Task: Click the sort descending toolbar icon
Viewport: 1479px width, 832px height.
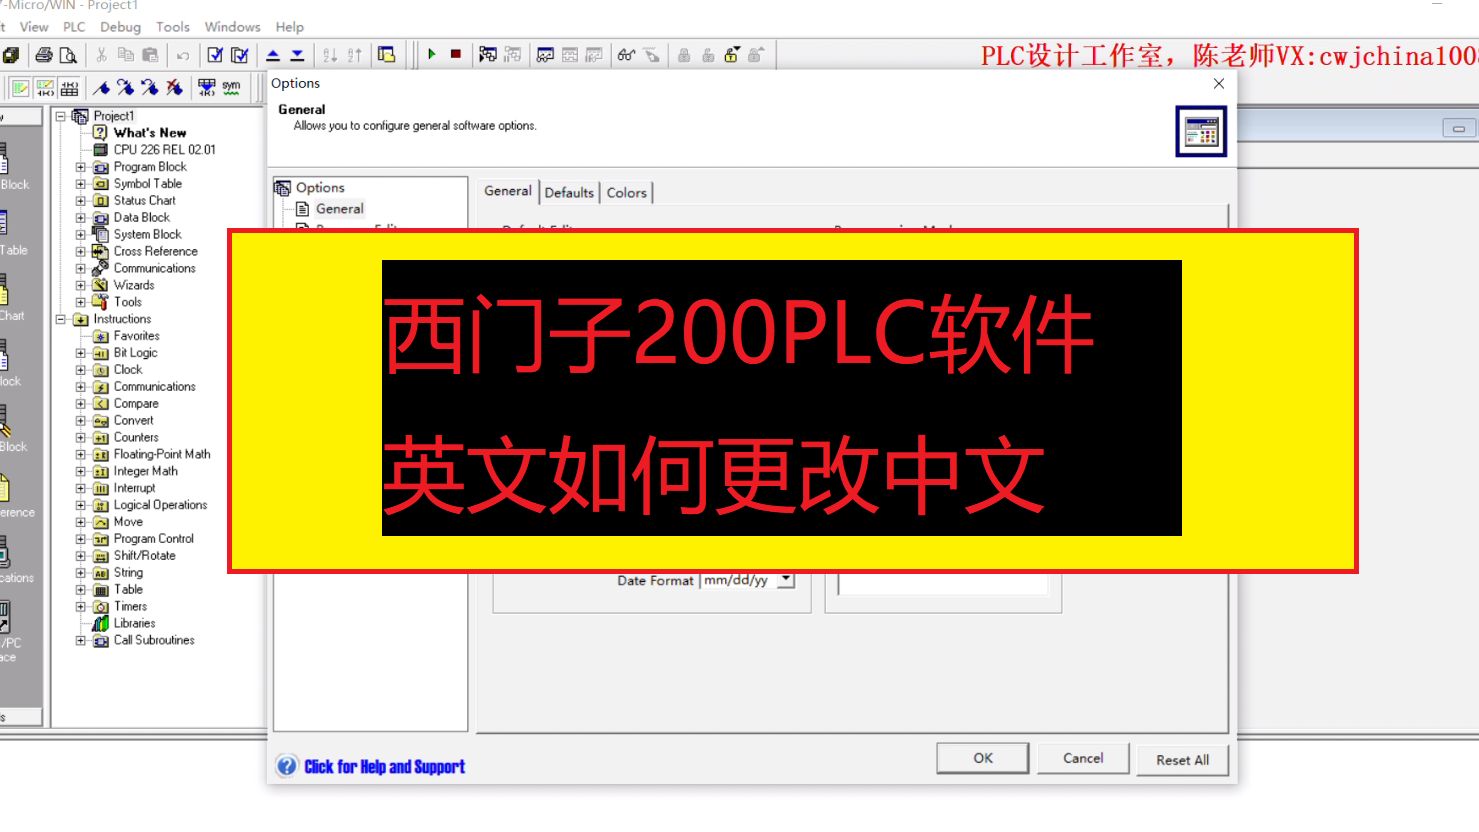Action: coord(354,55)
